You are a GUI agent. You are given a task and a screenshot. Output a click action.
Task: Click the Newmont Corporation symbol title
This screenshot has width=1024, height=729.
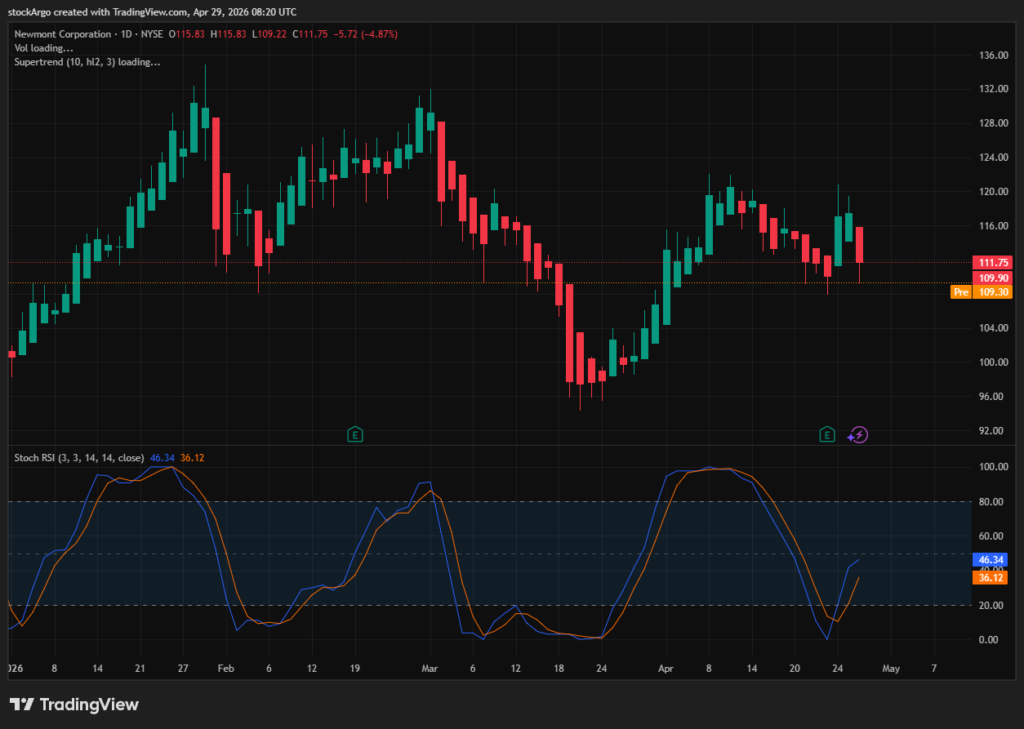click(x=63, y=34)
